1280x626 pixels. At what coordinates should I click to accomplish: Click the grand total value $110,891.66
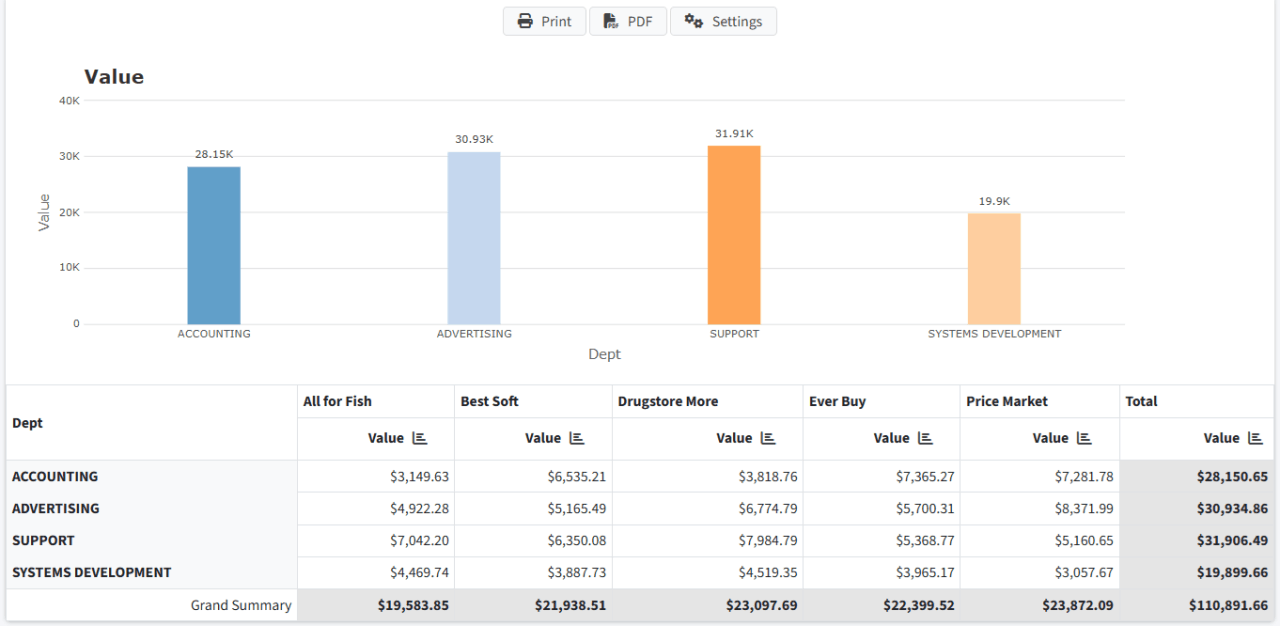click(x=1228, y=605)
